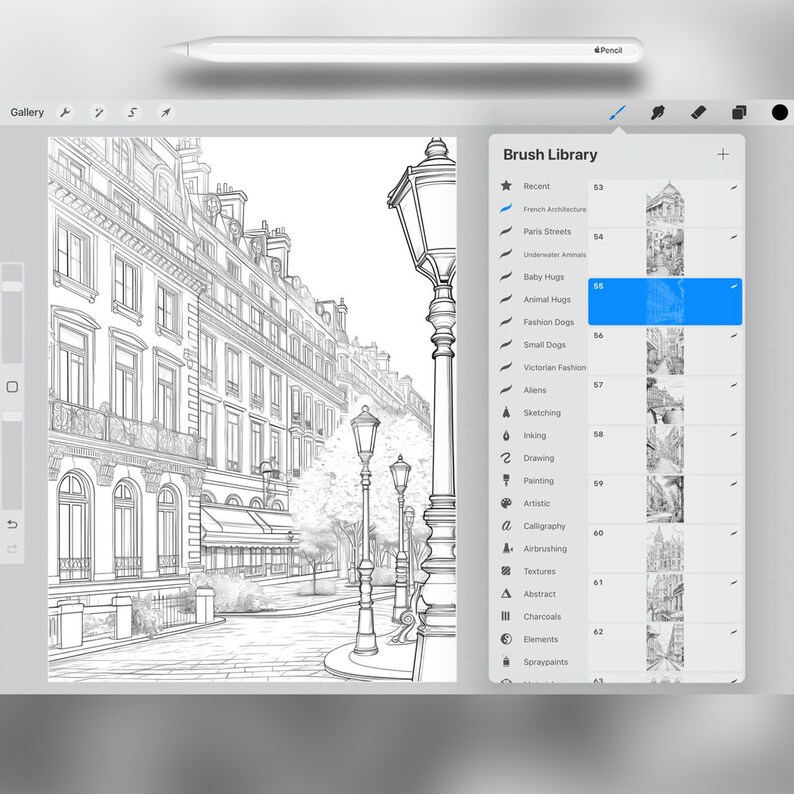Choose brush number 53
The height and width of the screenshot is (794, 794).
coord(665,203)
